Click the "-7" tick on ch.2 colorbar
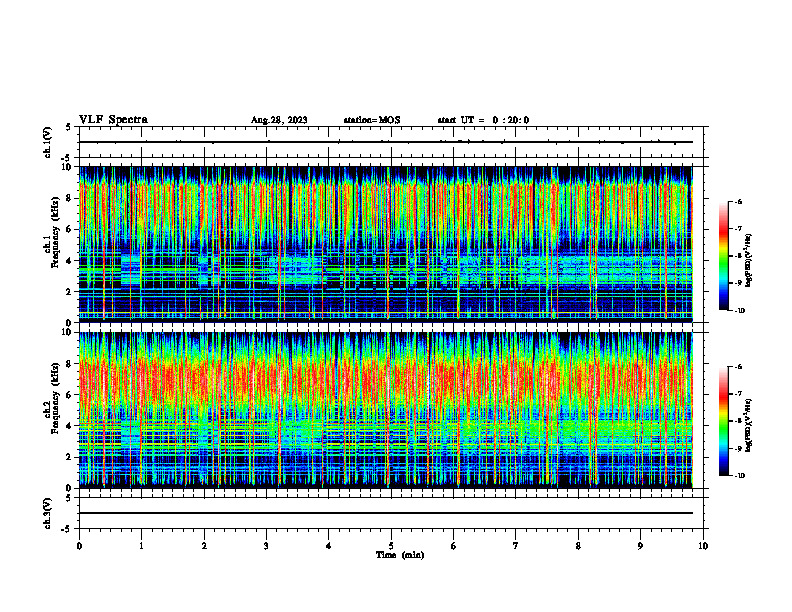The height and width of the screenshot is (612, 792). 738,394
